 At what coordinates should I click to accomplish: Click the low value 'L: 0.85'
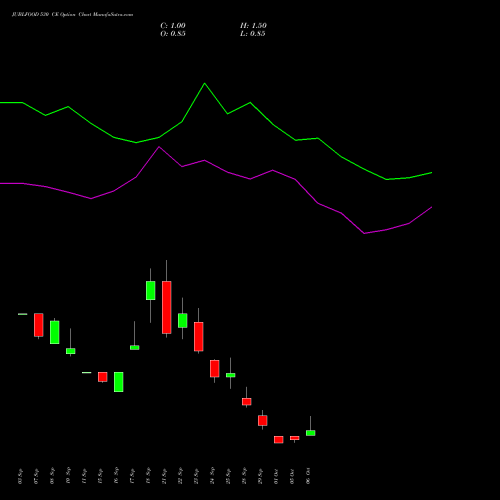tap(253, 34)
